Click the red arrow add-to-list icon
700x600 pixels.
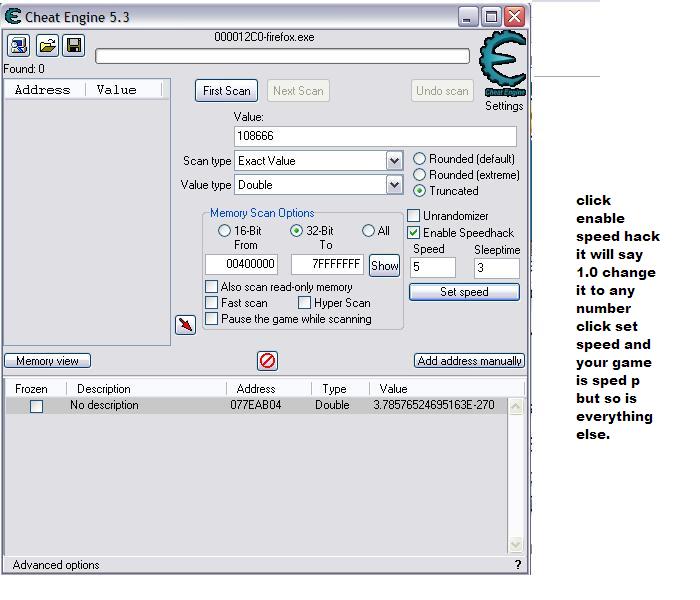point(185,325)
